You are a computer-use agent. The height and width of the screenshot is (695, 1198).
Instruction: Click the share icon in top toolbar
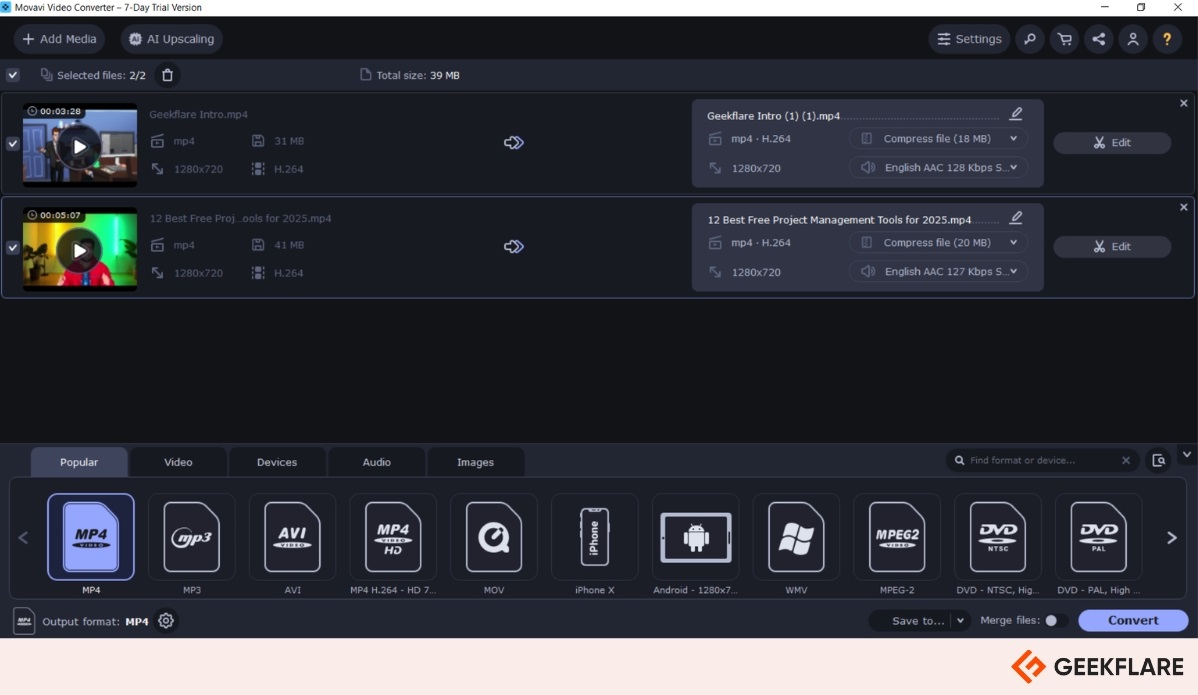pos(1099,39)
